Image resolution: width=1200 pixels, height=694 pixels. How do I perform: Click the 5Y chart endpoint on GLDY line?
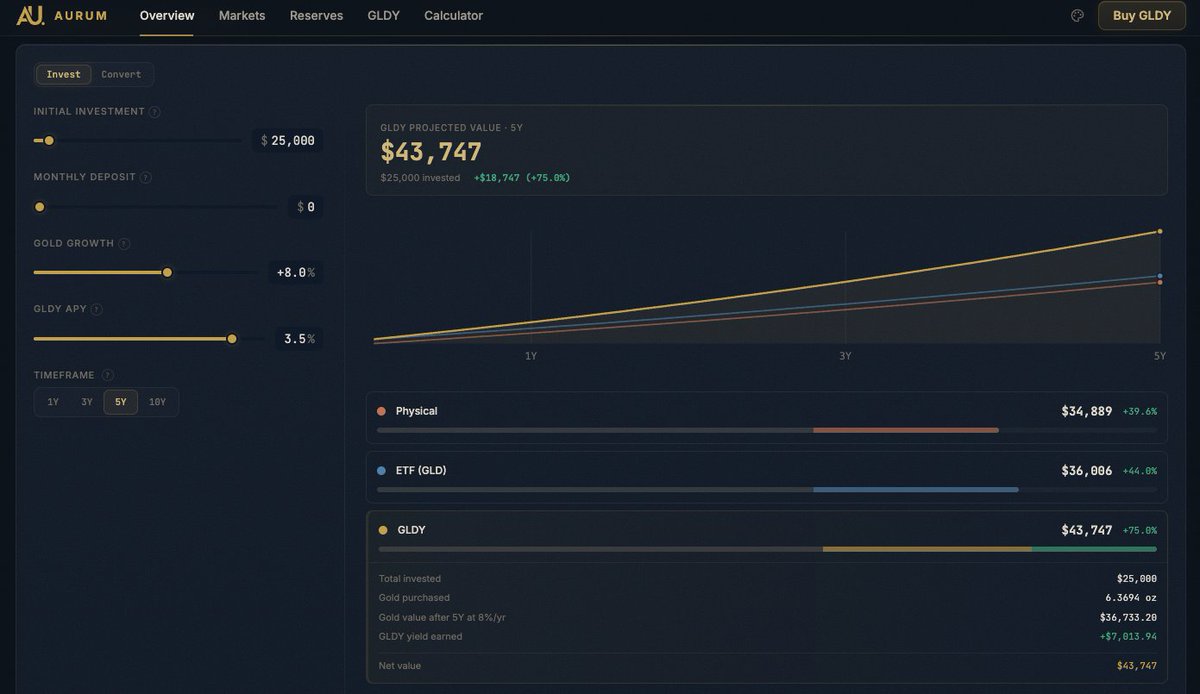[1160, 231]
